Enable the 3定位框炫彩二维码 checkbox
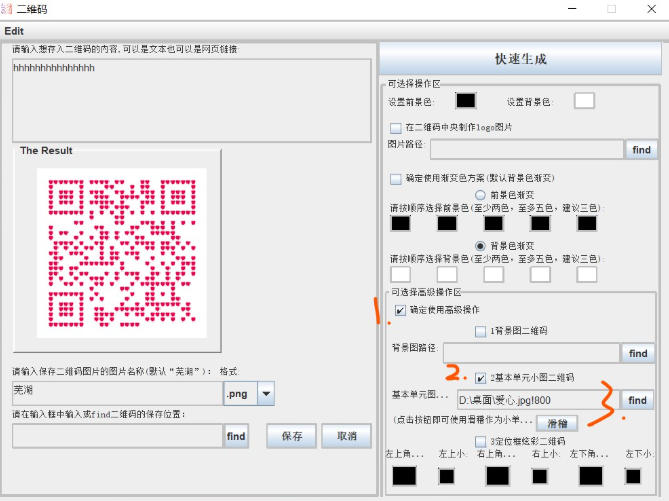Image resolution: width=669 pixels, height=501 pixels. [x=481, y=441]
